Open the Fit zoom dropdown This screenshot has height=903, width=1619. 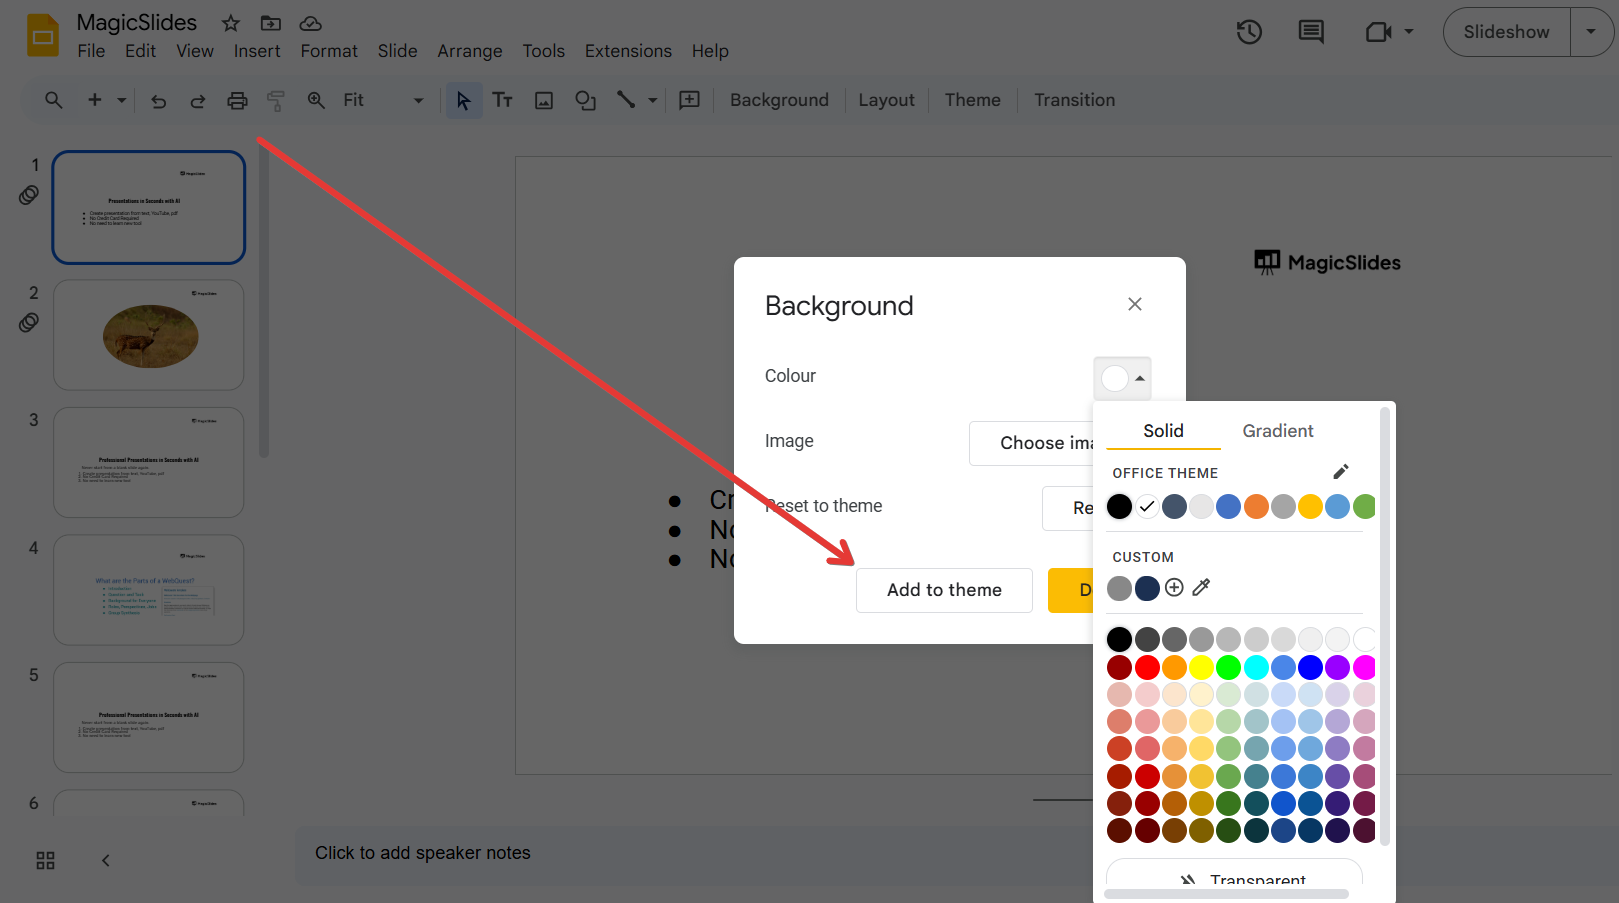383,100
